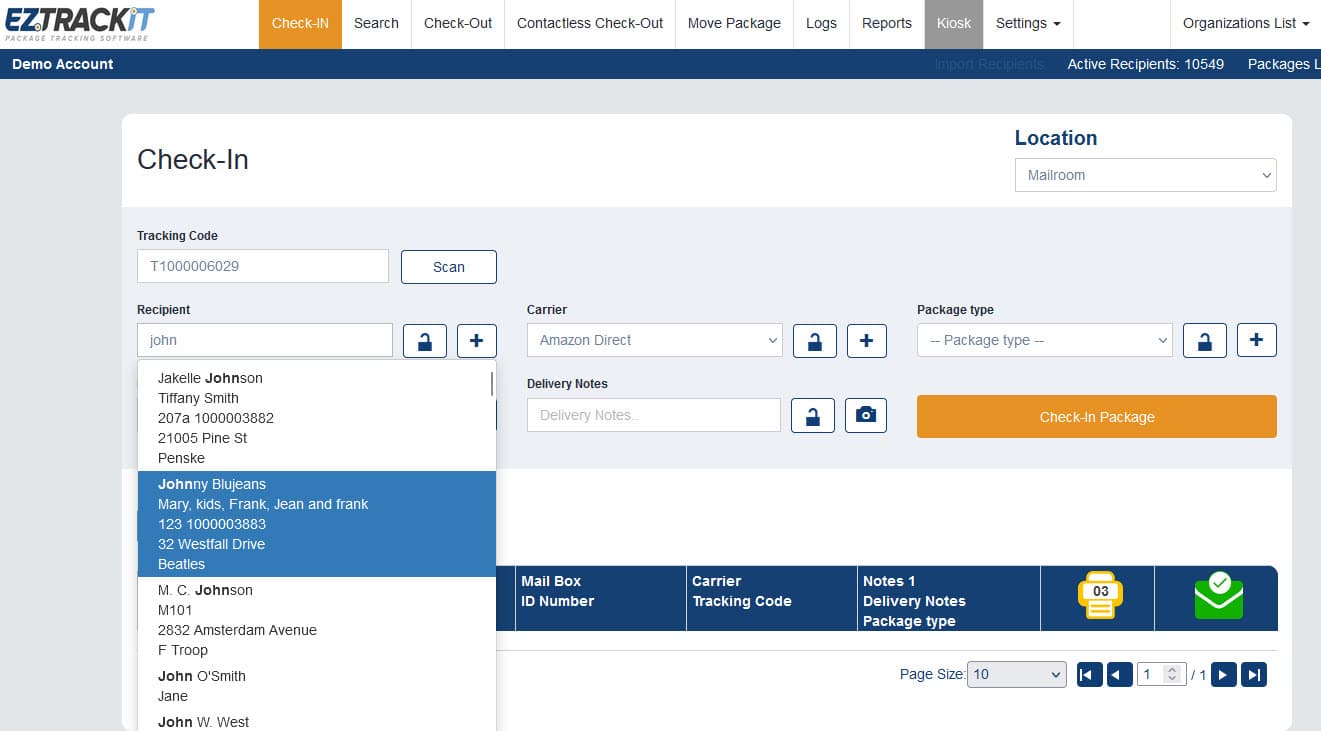Click the yellow printer icon in table header
1321x731 pixels.
pos(1100,595)
